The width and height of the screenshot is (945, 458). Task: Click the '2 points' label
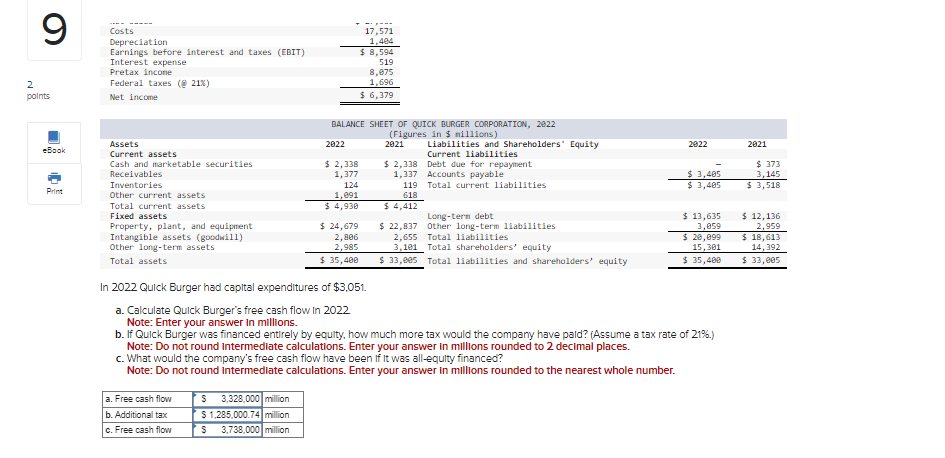coord(39,90)
